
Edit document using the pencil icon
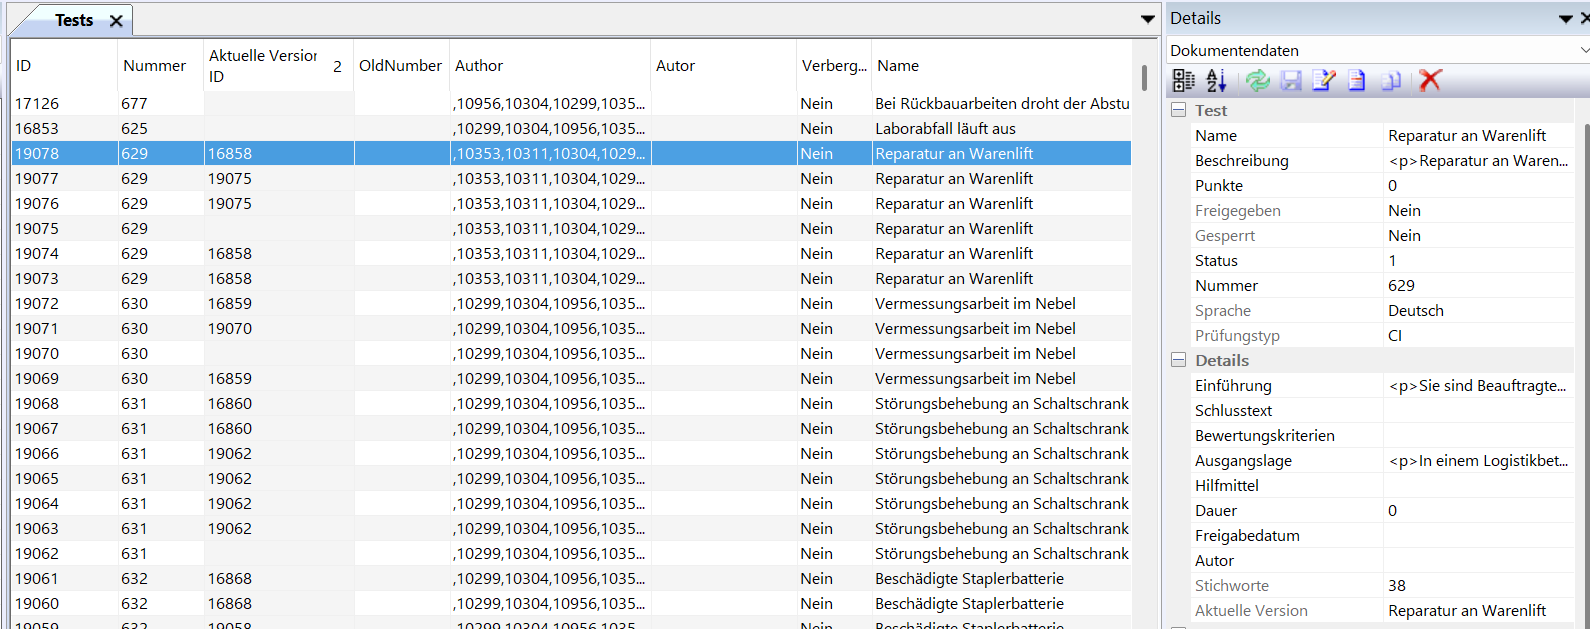click(1324, 81)
